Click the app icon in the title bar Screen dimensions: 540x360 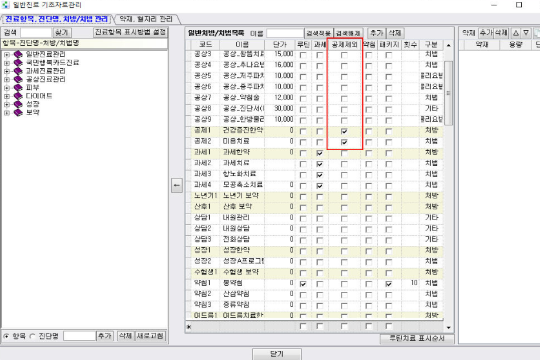6,5
